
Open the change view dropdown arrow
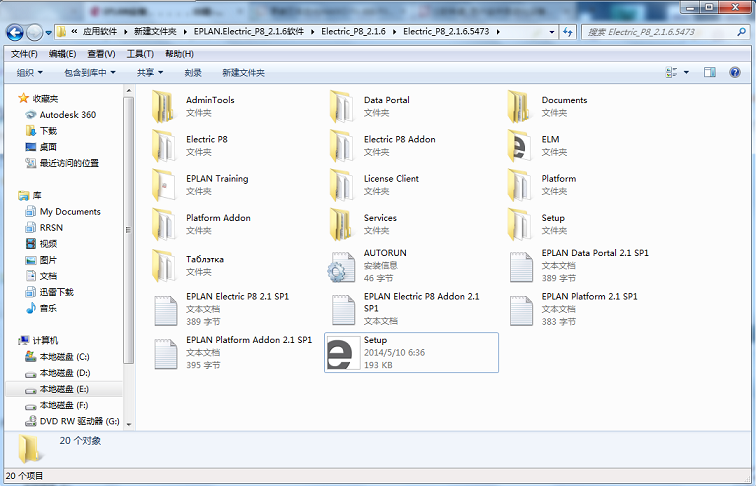pyautogui.click(x=686, y=72)
